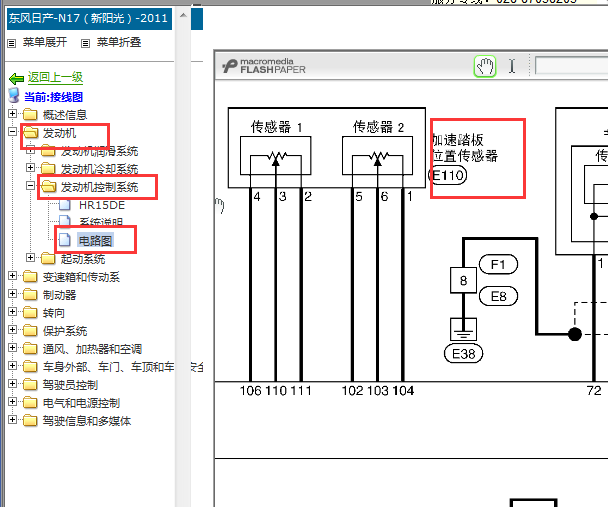Open the 电路图 document

95,241
